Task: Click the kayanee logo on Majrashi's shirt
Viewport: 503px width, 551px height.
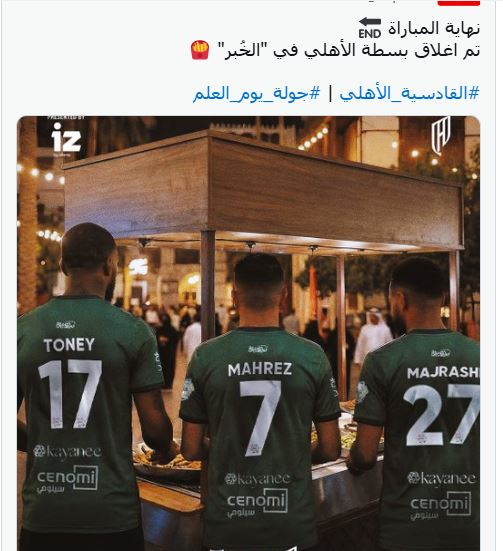Action: click(x=441, y=479)
